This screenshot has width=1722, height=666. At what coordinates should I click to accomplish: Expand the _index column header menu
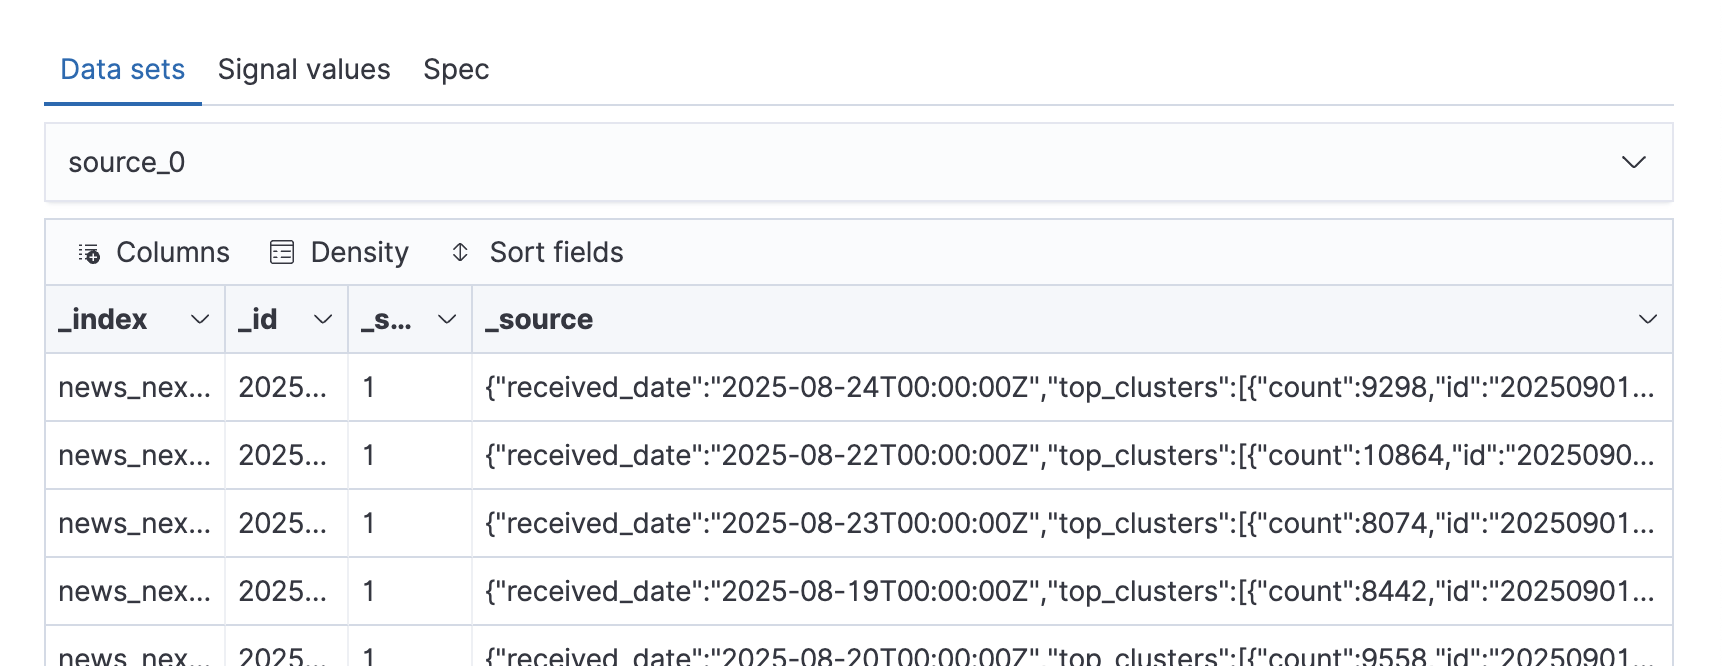point(200,320)
